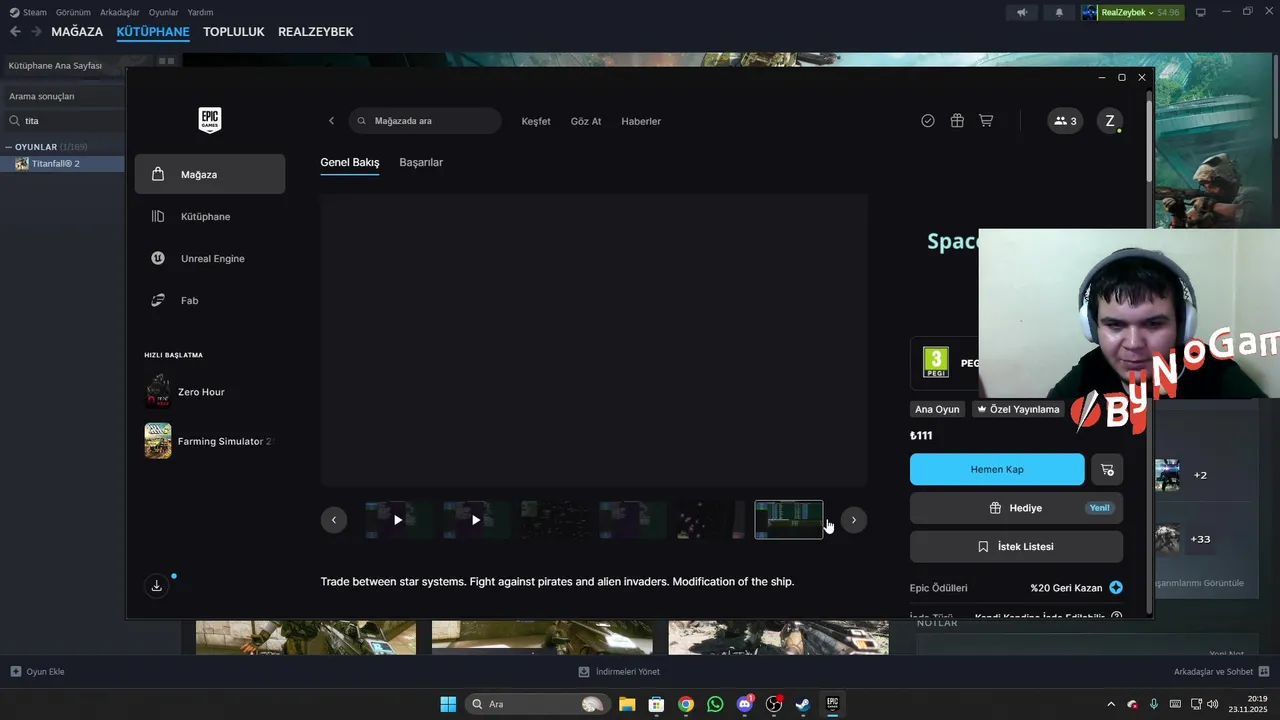Open Göz At in Epic store
Image resolution: width=1280 pixels, height=720 pixels.
point(586,121)
